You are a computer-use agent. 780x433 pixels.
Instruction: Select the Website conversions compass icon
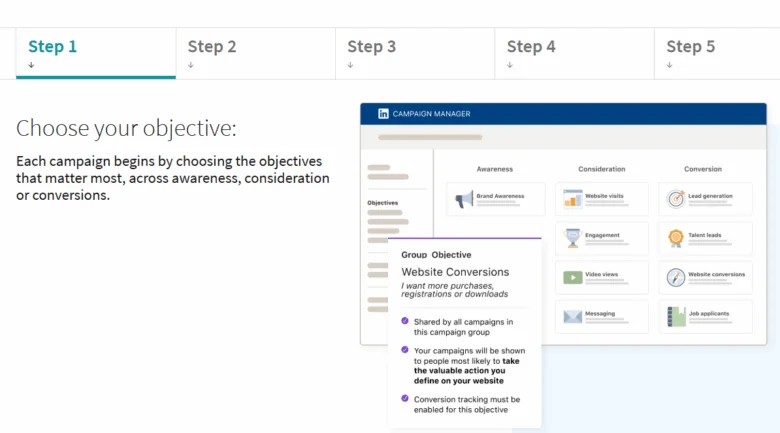click(x=676, y=277)
